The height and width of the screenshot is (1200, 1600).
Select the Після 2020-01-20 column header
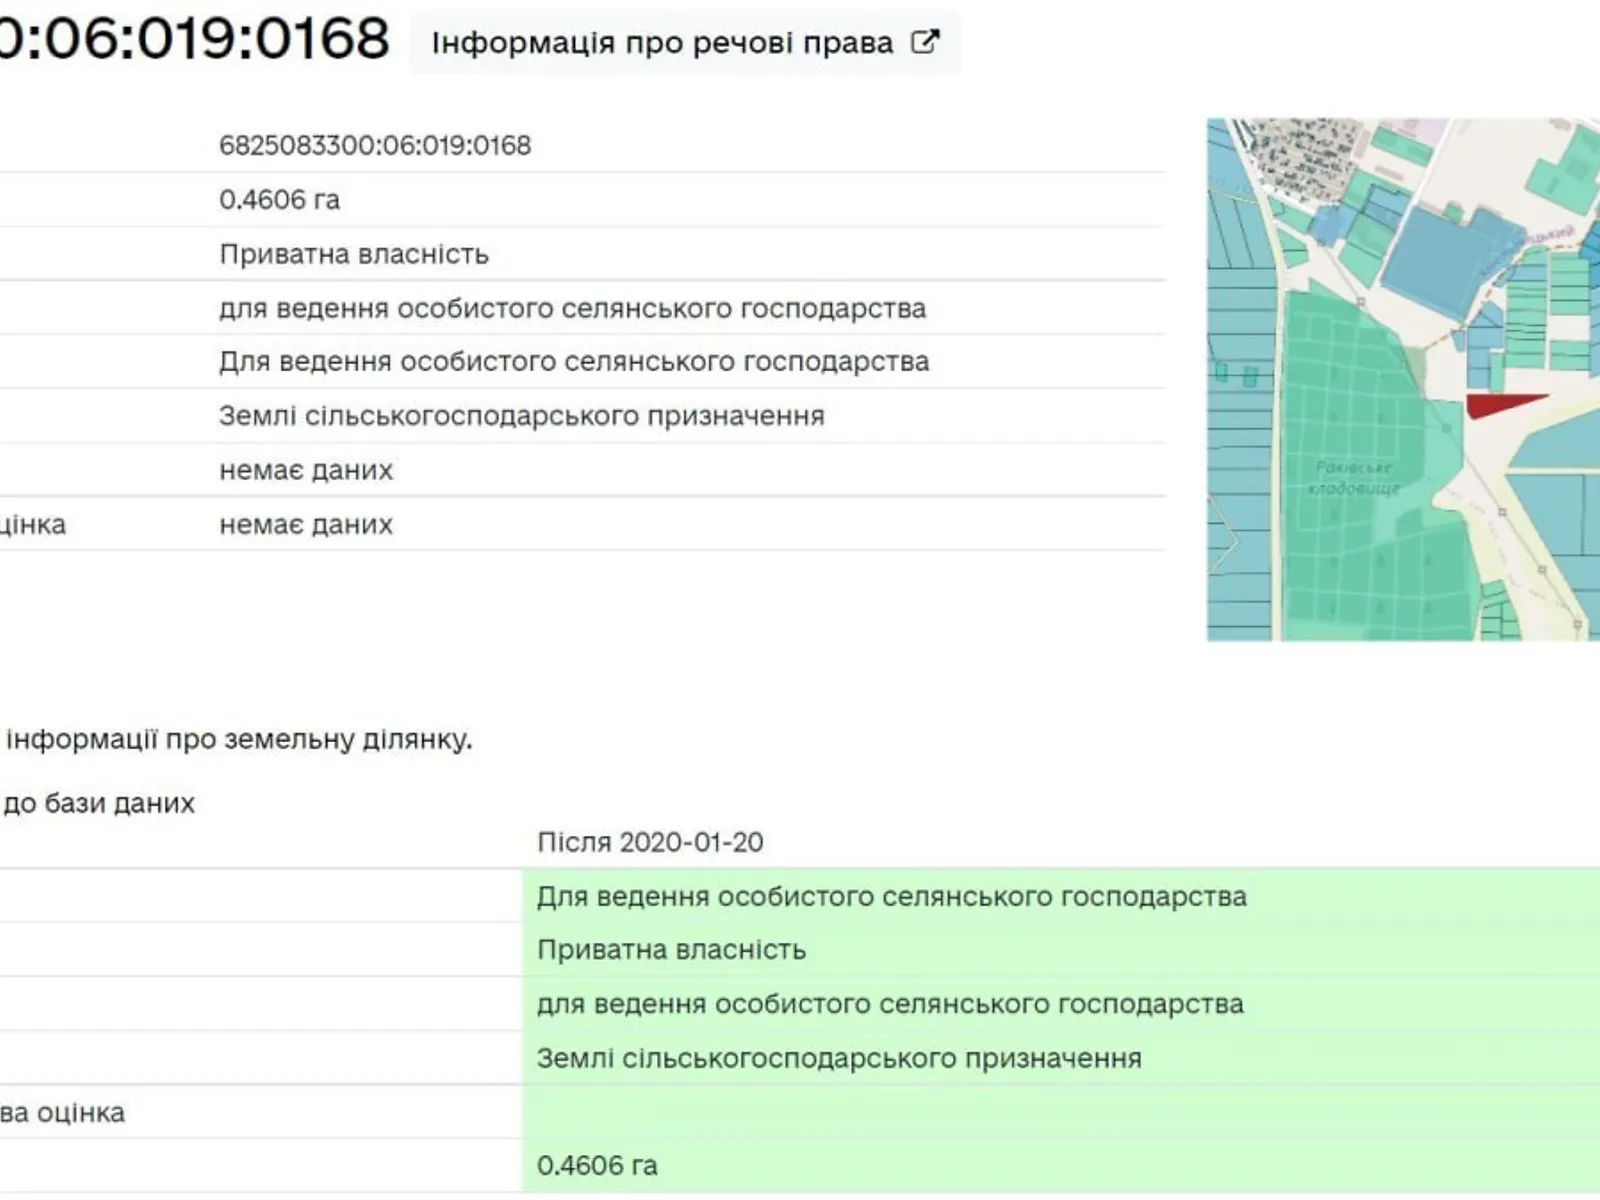pyautogui.click(x=650, y=842)
